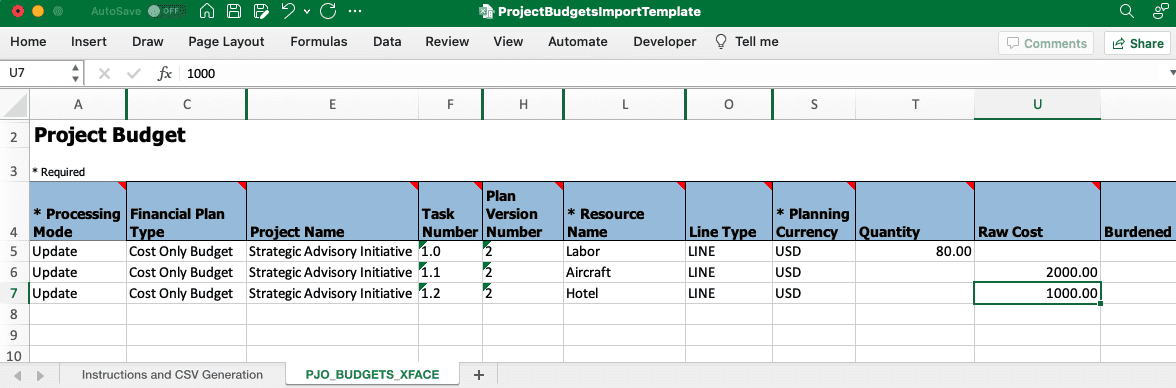Click the '* Planning Currency' header cell

[x=814, y=211]
